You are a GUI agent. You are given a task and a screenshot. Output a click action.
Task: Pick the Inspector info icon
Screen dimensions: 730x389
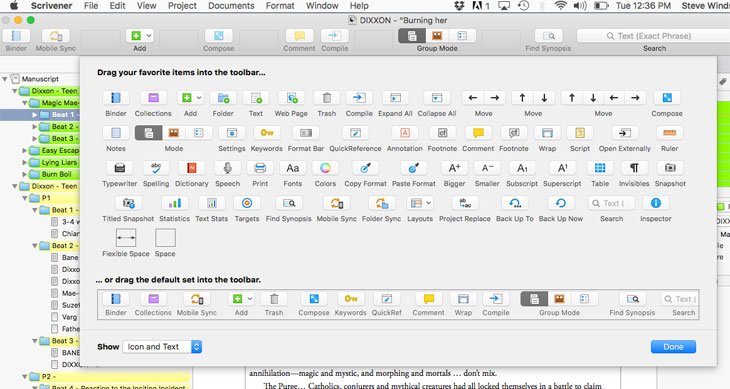(x=656, y=203)
